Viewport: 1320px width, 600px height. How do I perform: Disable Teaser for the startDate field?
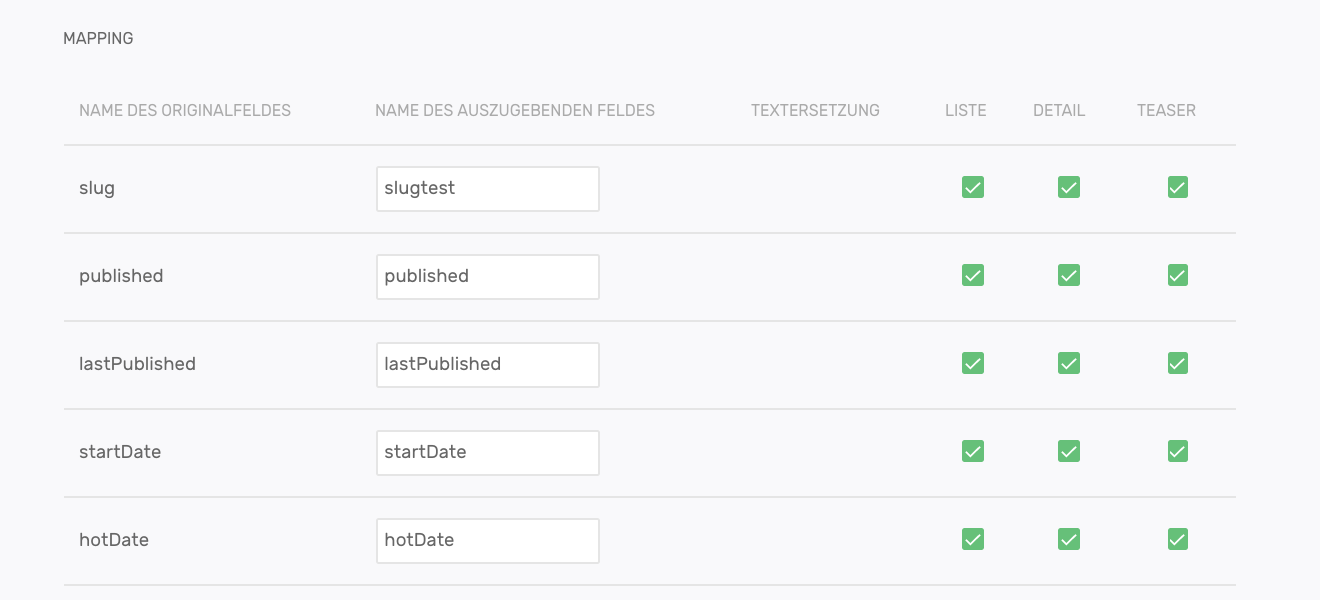click(x=1178, y=451)
